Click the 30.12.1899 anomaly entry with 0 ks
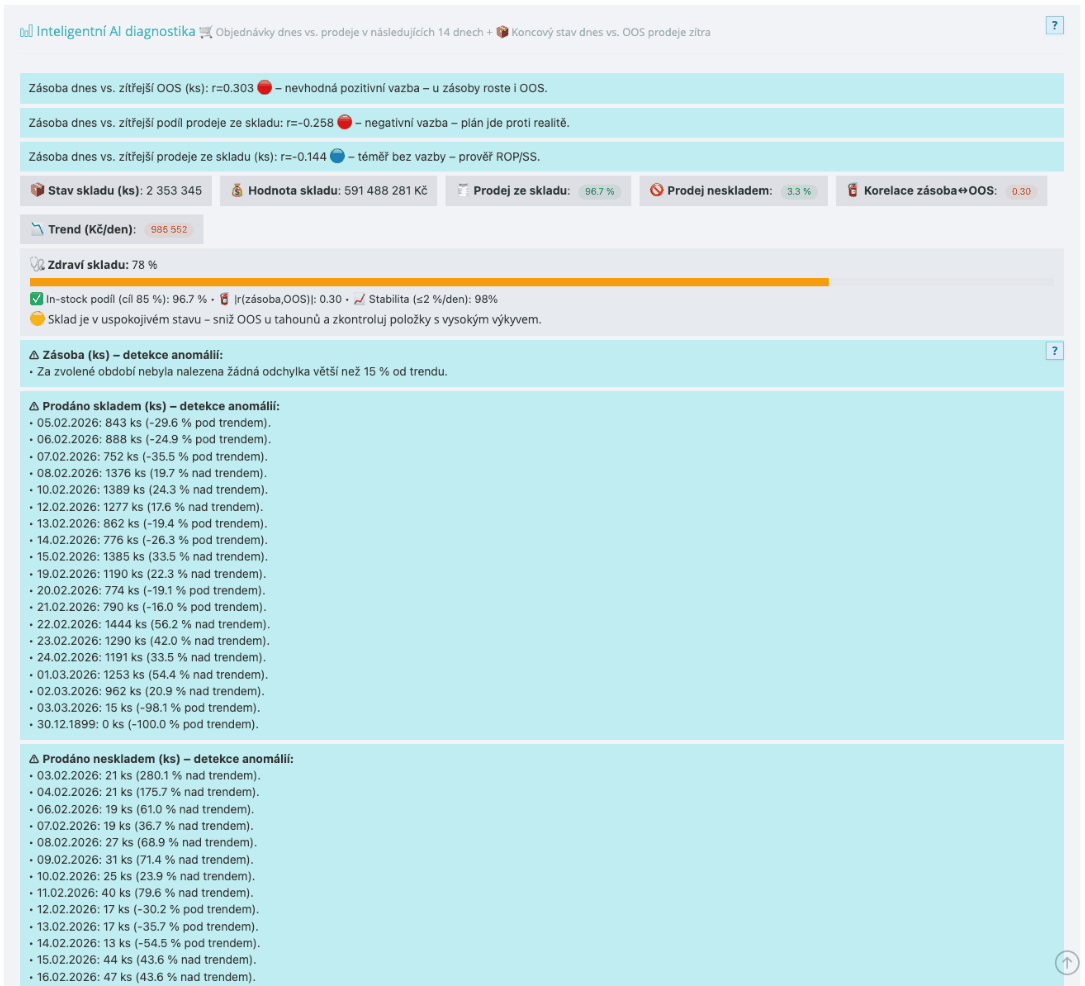The height and width of the screenshot is (986, 1085). tap(144, 724)
